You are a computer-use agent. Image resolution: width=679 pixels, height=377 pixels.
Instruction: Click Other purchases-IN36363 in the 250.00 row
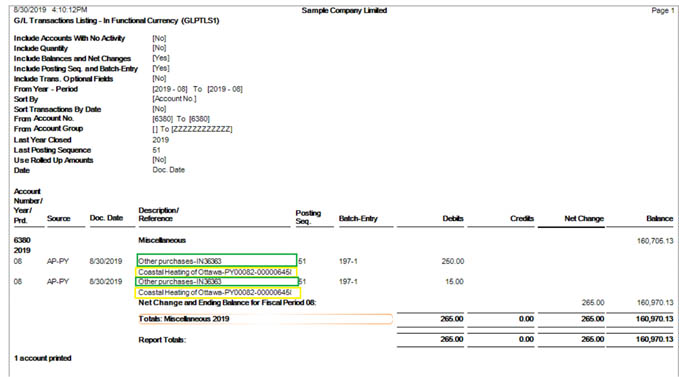tap(180, 261)
